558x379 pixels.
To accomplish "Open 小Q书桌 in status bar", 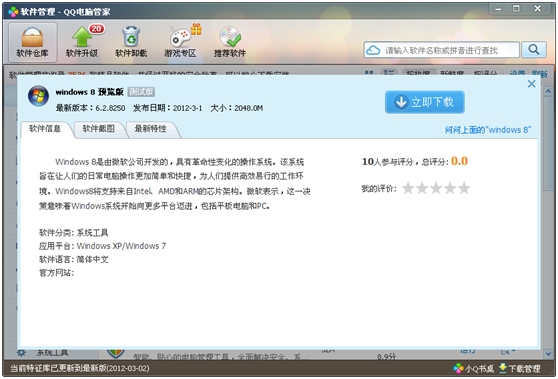I will click(474, 368).
